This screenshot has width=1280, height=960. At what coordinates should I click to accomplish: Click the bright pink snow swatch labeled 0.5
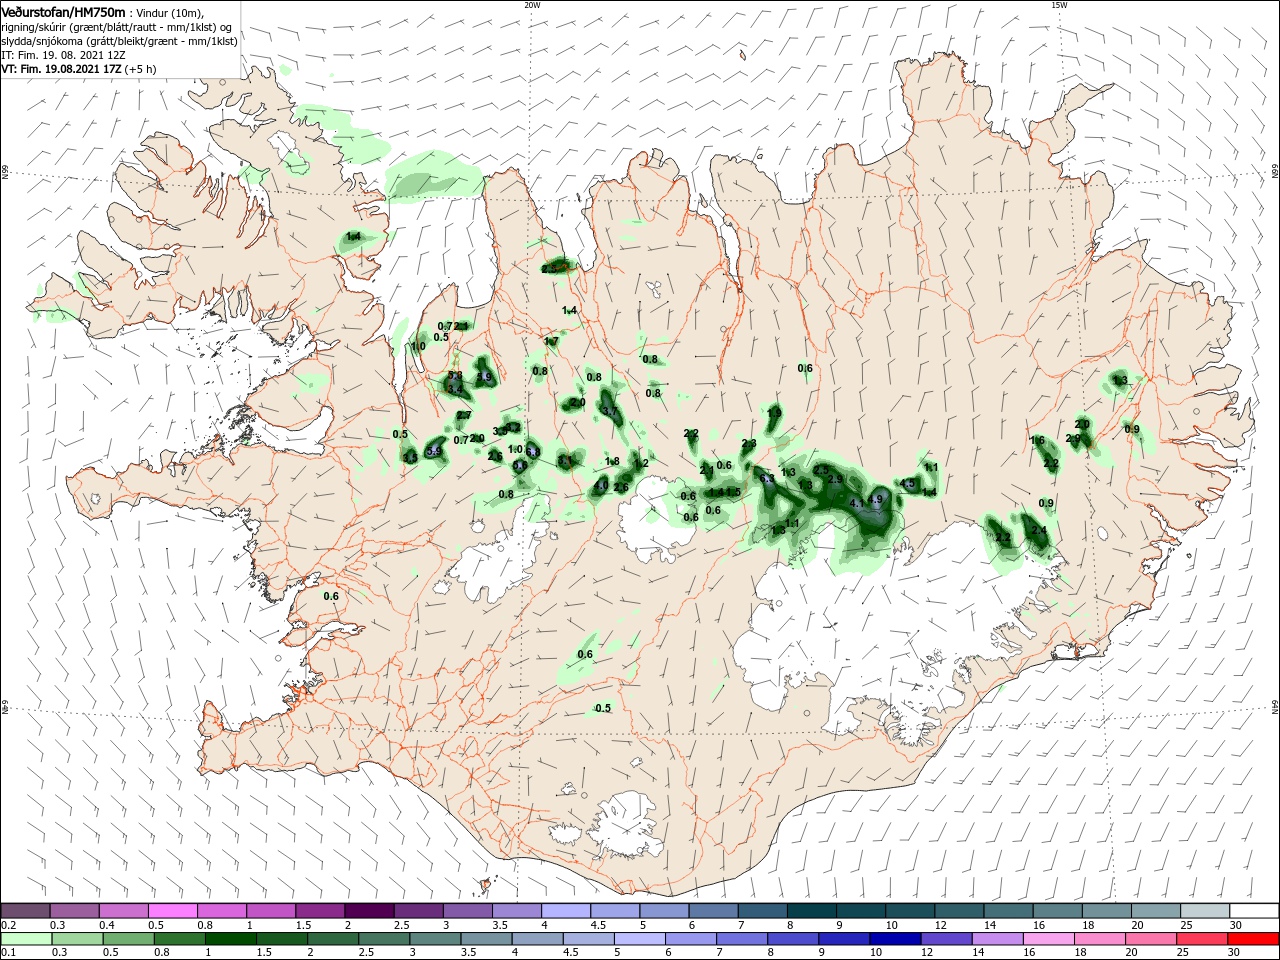(x=173, y=911)
